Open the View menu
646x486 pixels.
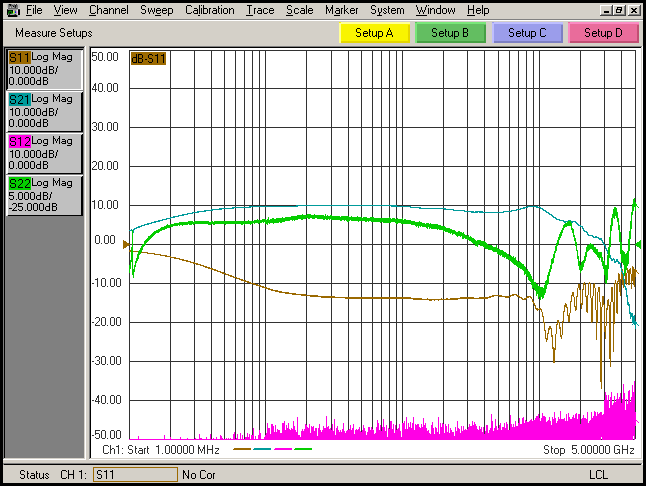pyautogui.click(x=65, y=10)
